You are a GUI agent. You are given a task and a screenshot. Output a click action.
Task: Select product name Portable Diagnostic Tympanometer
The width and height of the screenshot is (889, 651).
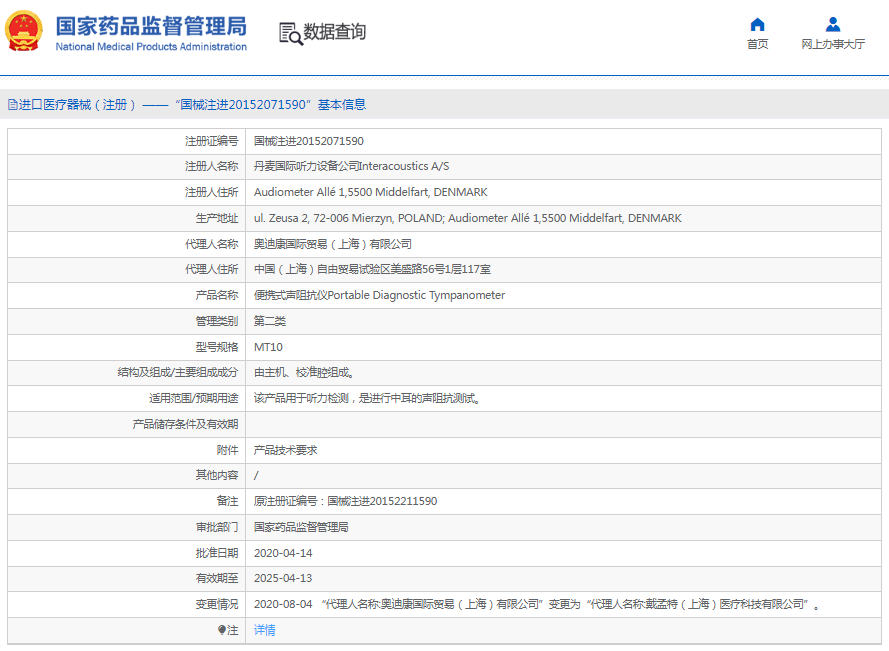coord(379,295)
